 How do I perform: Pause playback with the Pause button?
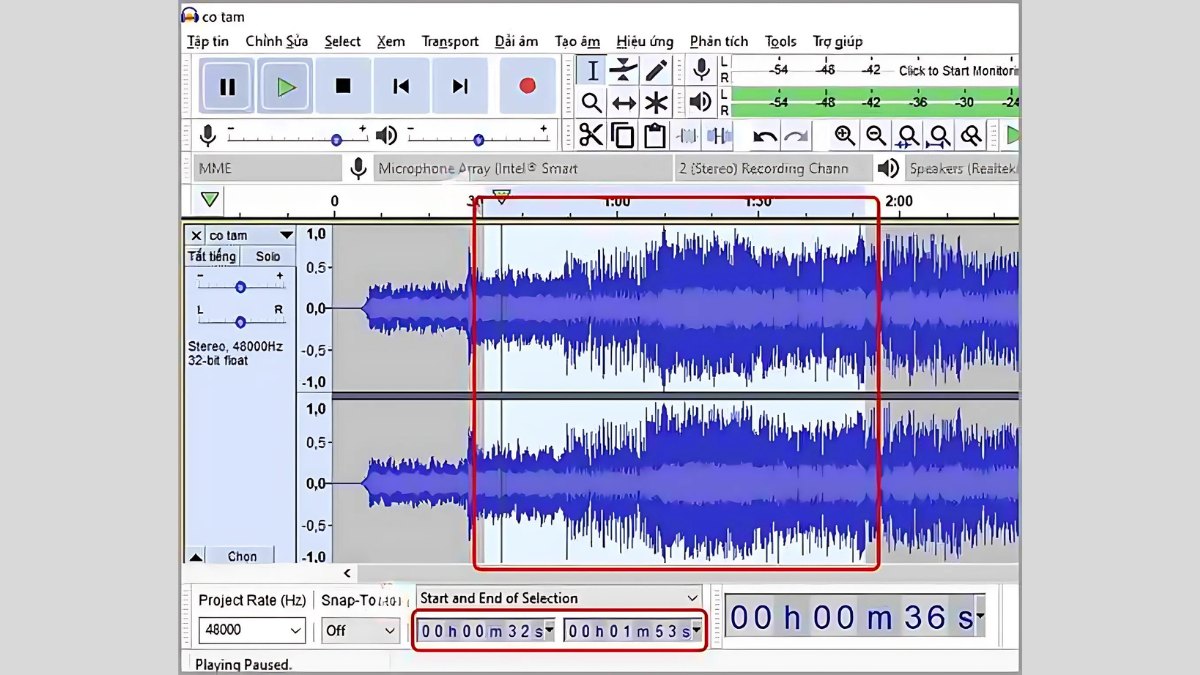point(227,86)
